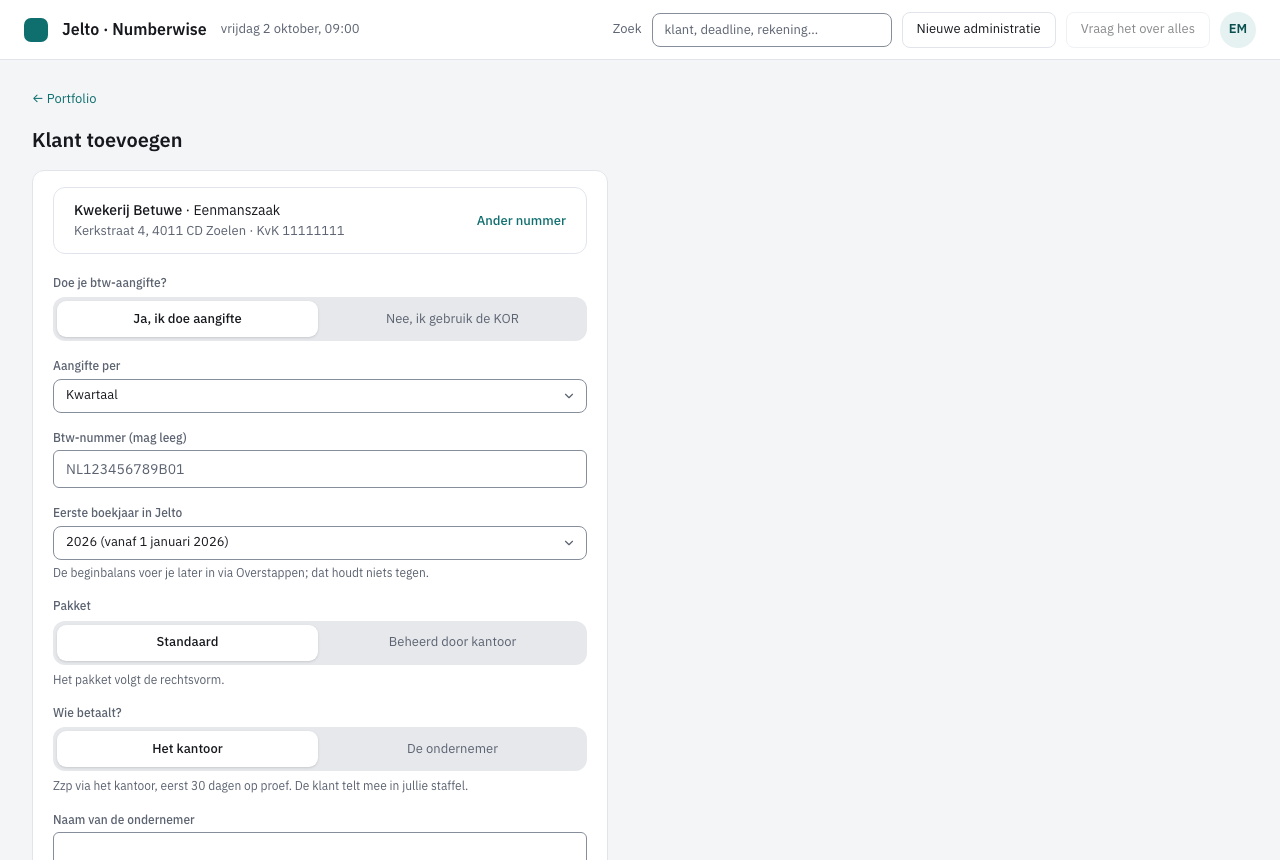Image resolution: width=1280 pixels, height=860 pixels.
Task: Click the 'Jelto · Numberwise' title
Action: (134, 30)
